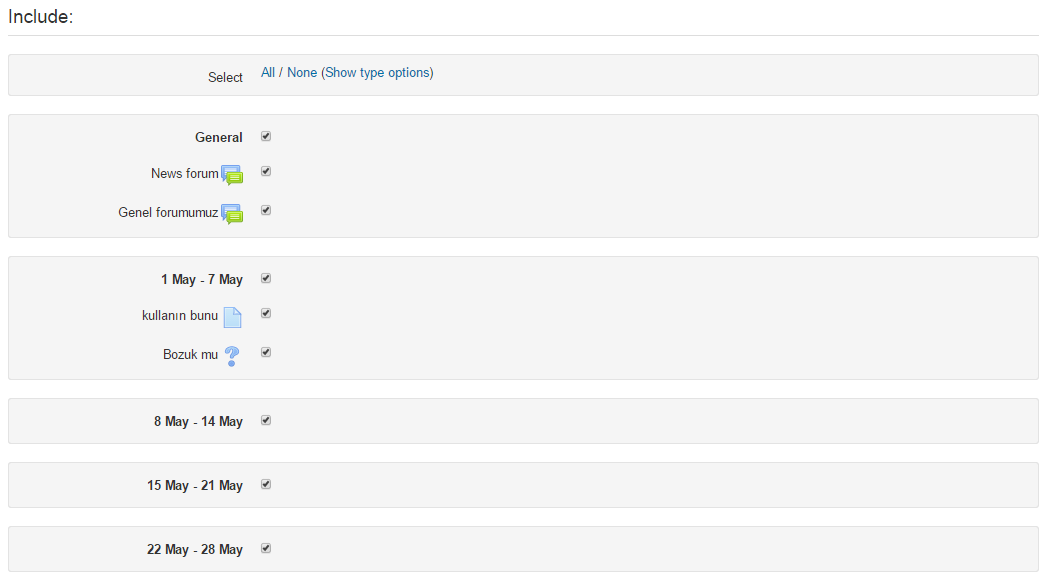1052x582 pixels.
Task: Toggle the kullanın bunu checkbox
Action: point(266,313)
